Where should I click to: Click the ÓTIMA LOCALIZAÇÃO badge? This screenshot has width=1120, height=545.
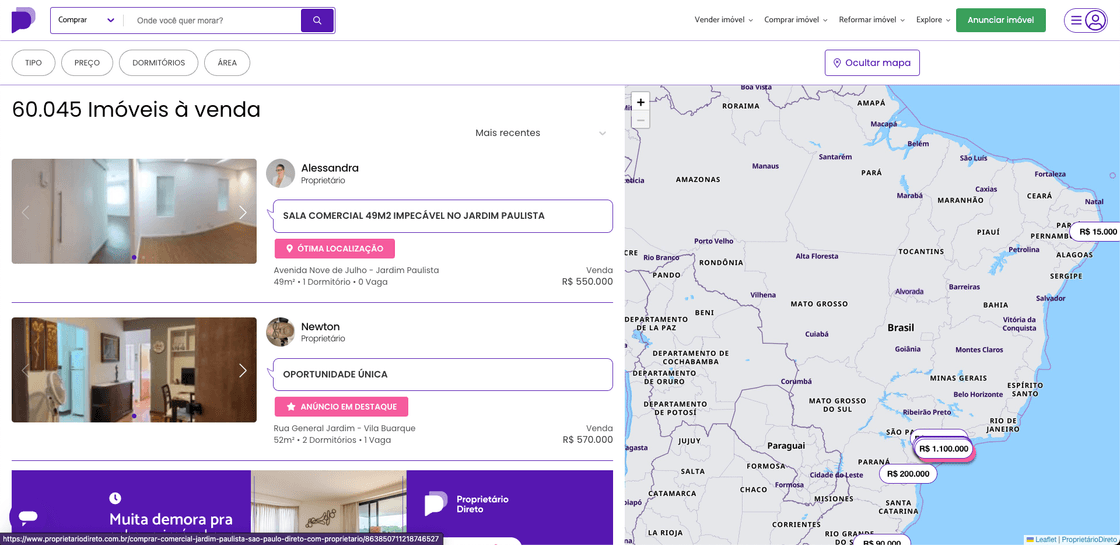click(334, 249)
